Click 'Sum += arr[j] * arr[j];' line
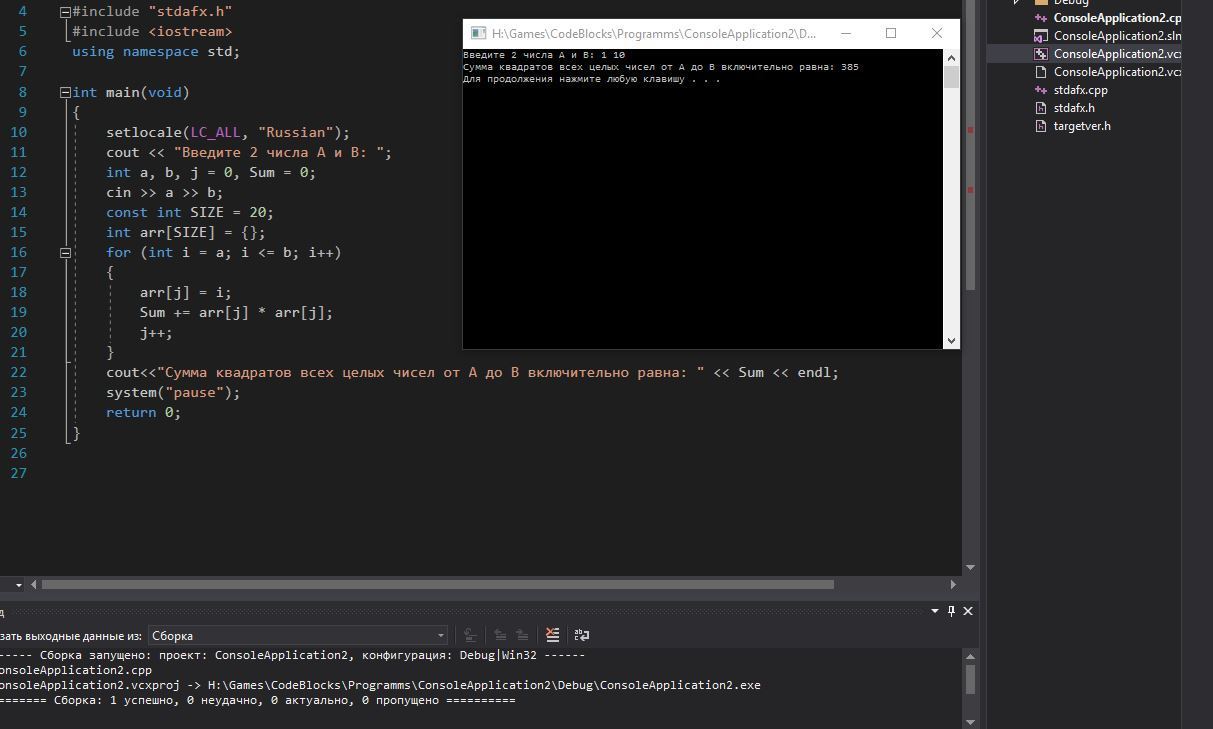The height and width of the screenshot is (729, 1213). tap(236, 312)
